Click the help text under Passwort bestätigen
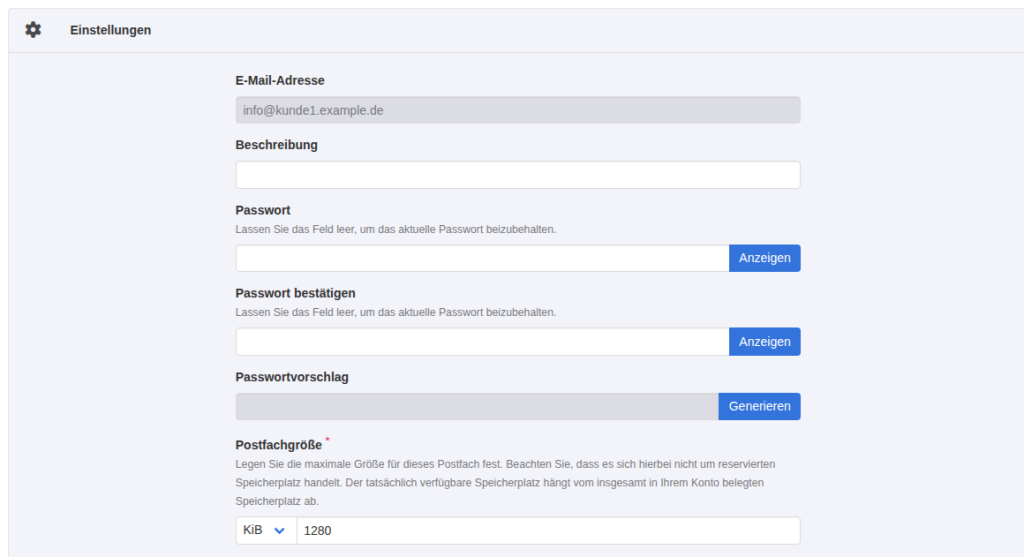The width and height of the screenshot is (1024, 557). (396, 312)
